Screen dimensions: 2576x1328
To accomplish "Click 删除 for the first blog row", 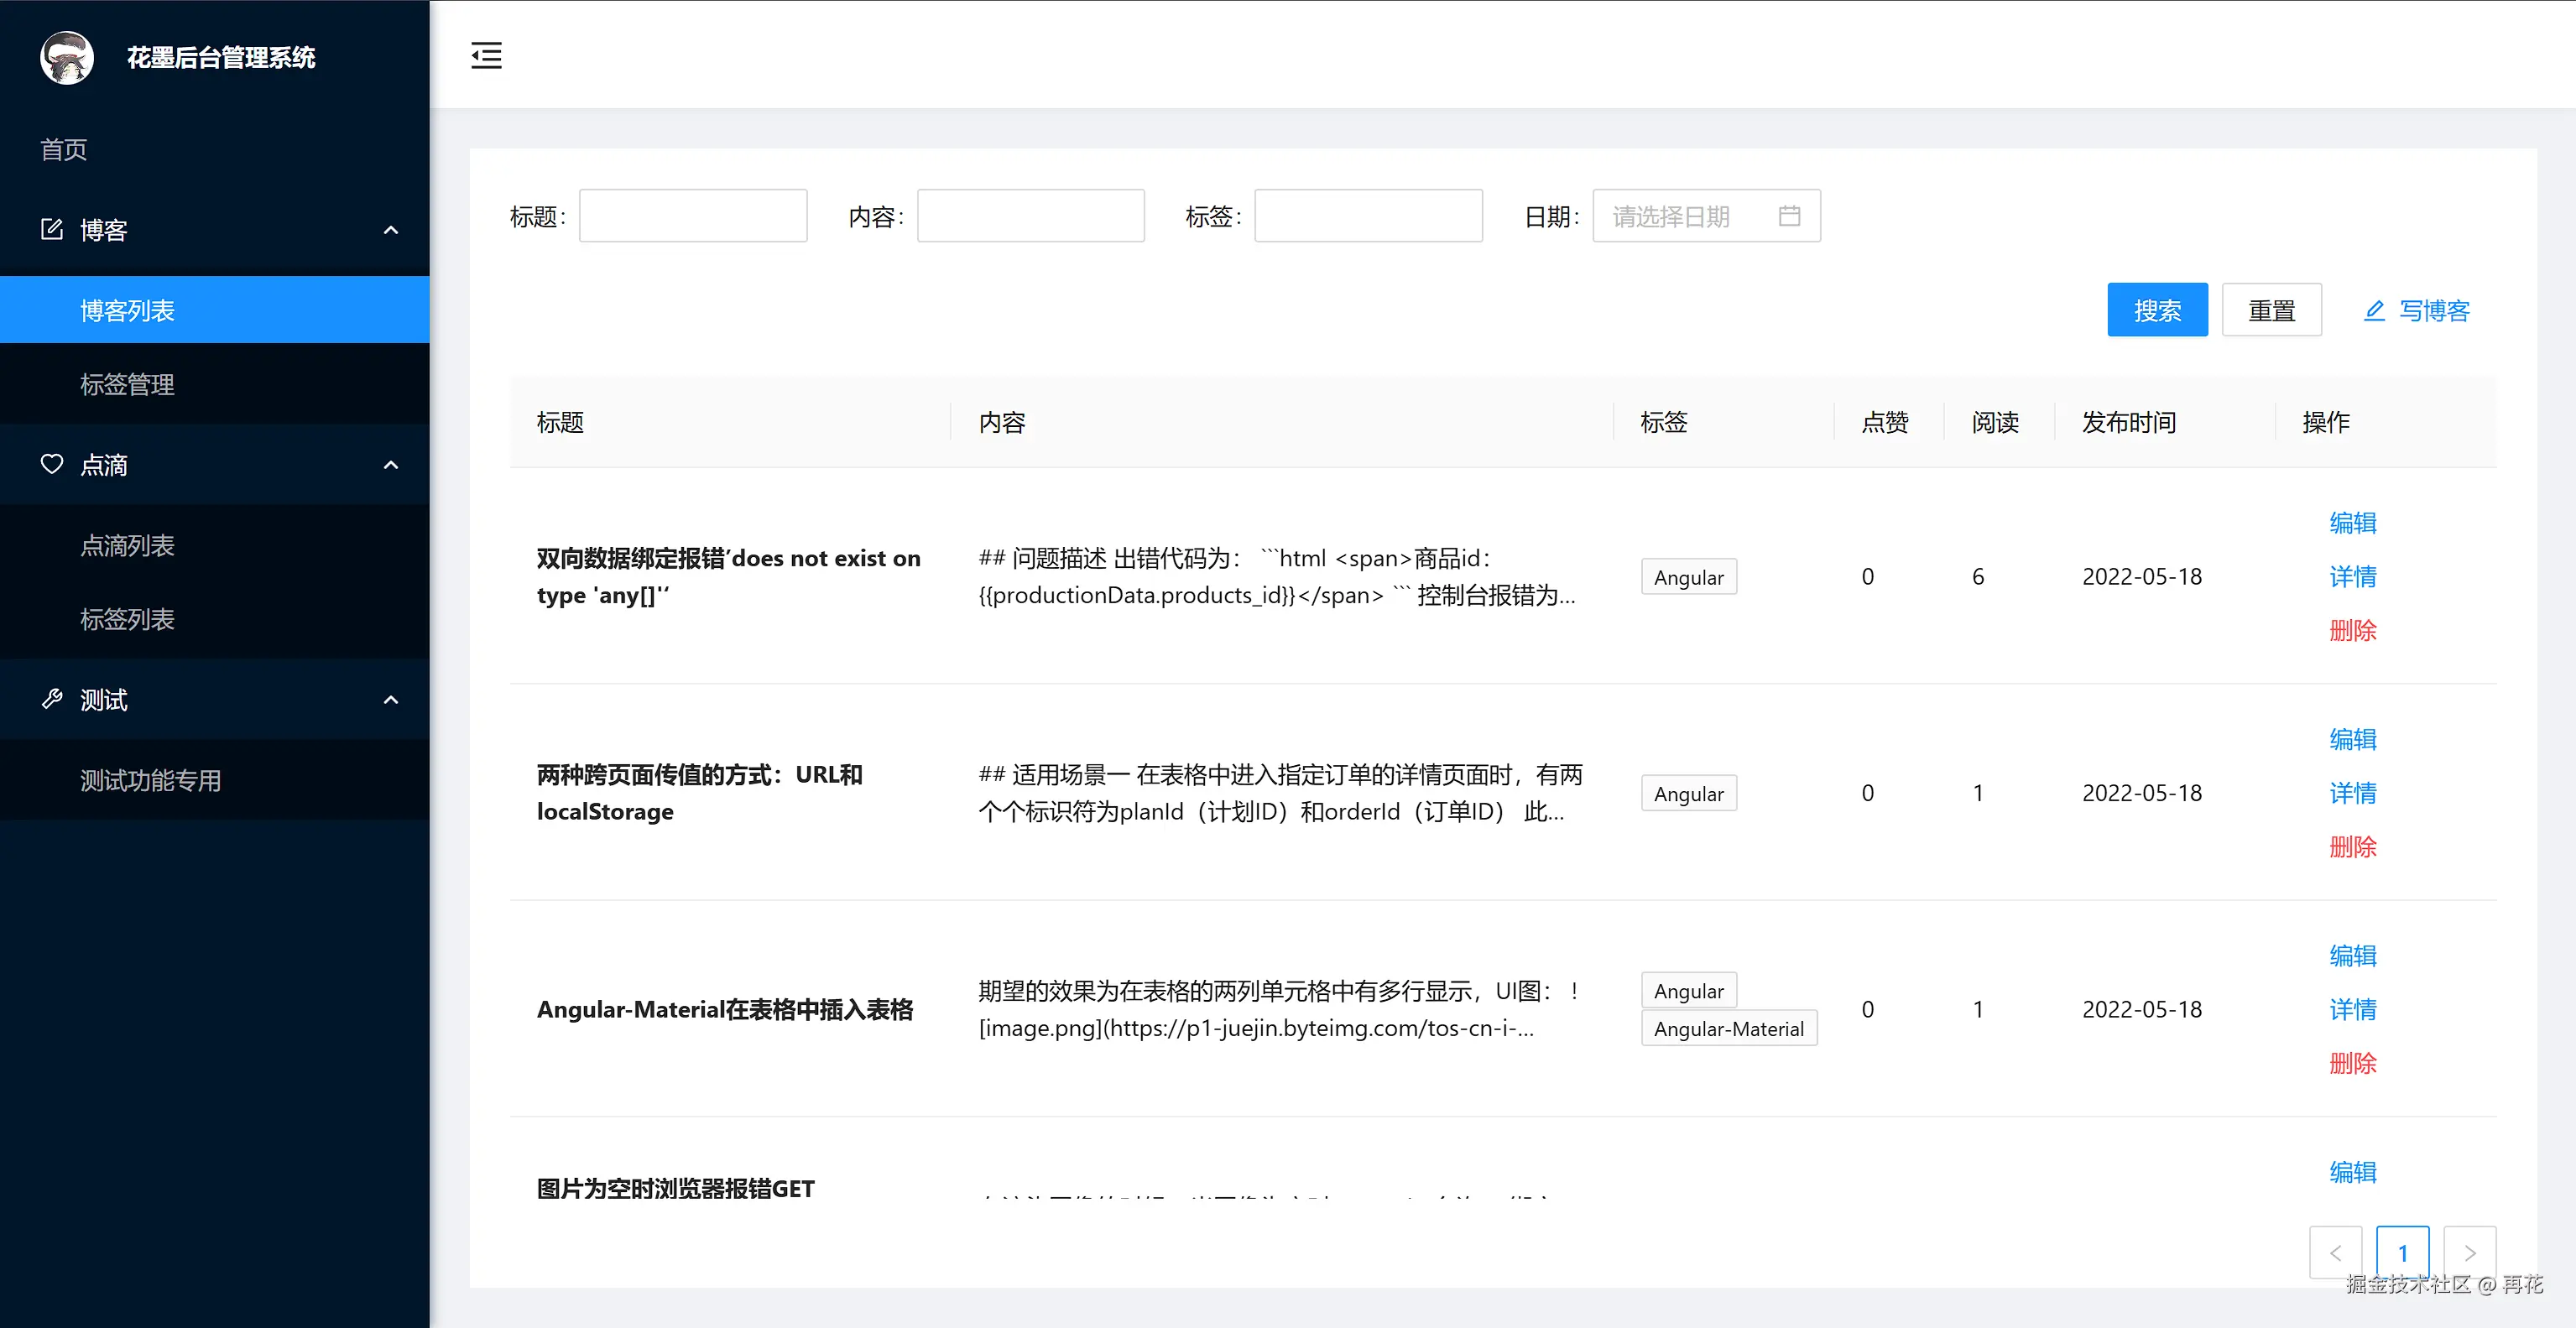I will tap(2352, 630).
